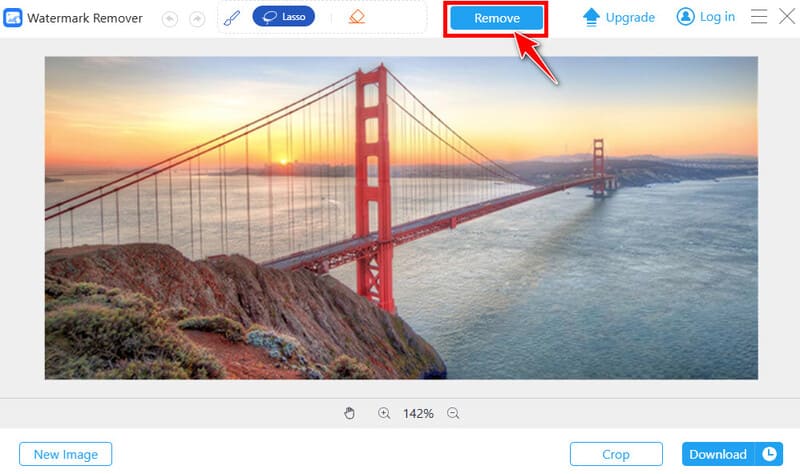Screen dimensions: 800x474
Task: Zoom out of the image
Action: (x=453, y=413)
